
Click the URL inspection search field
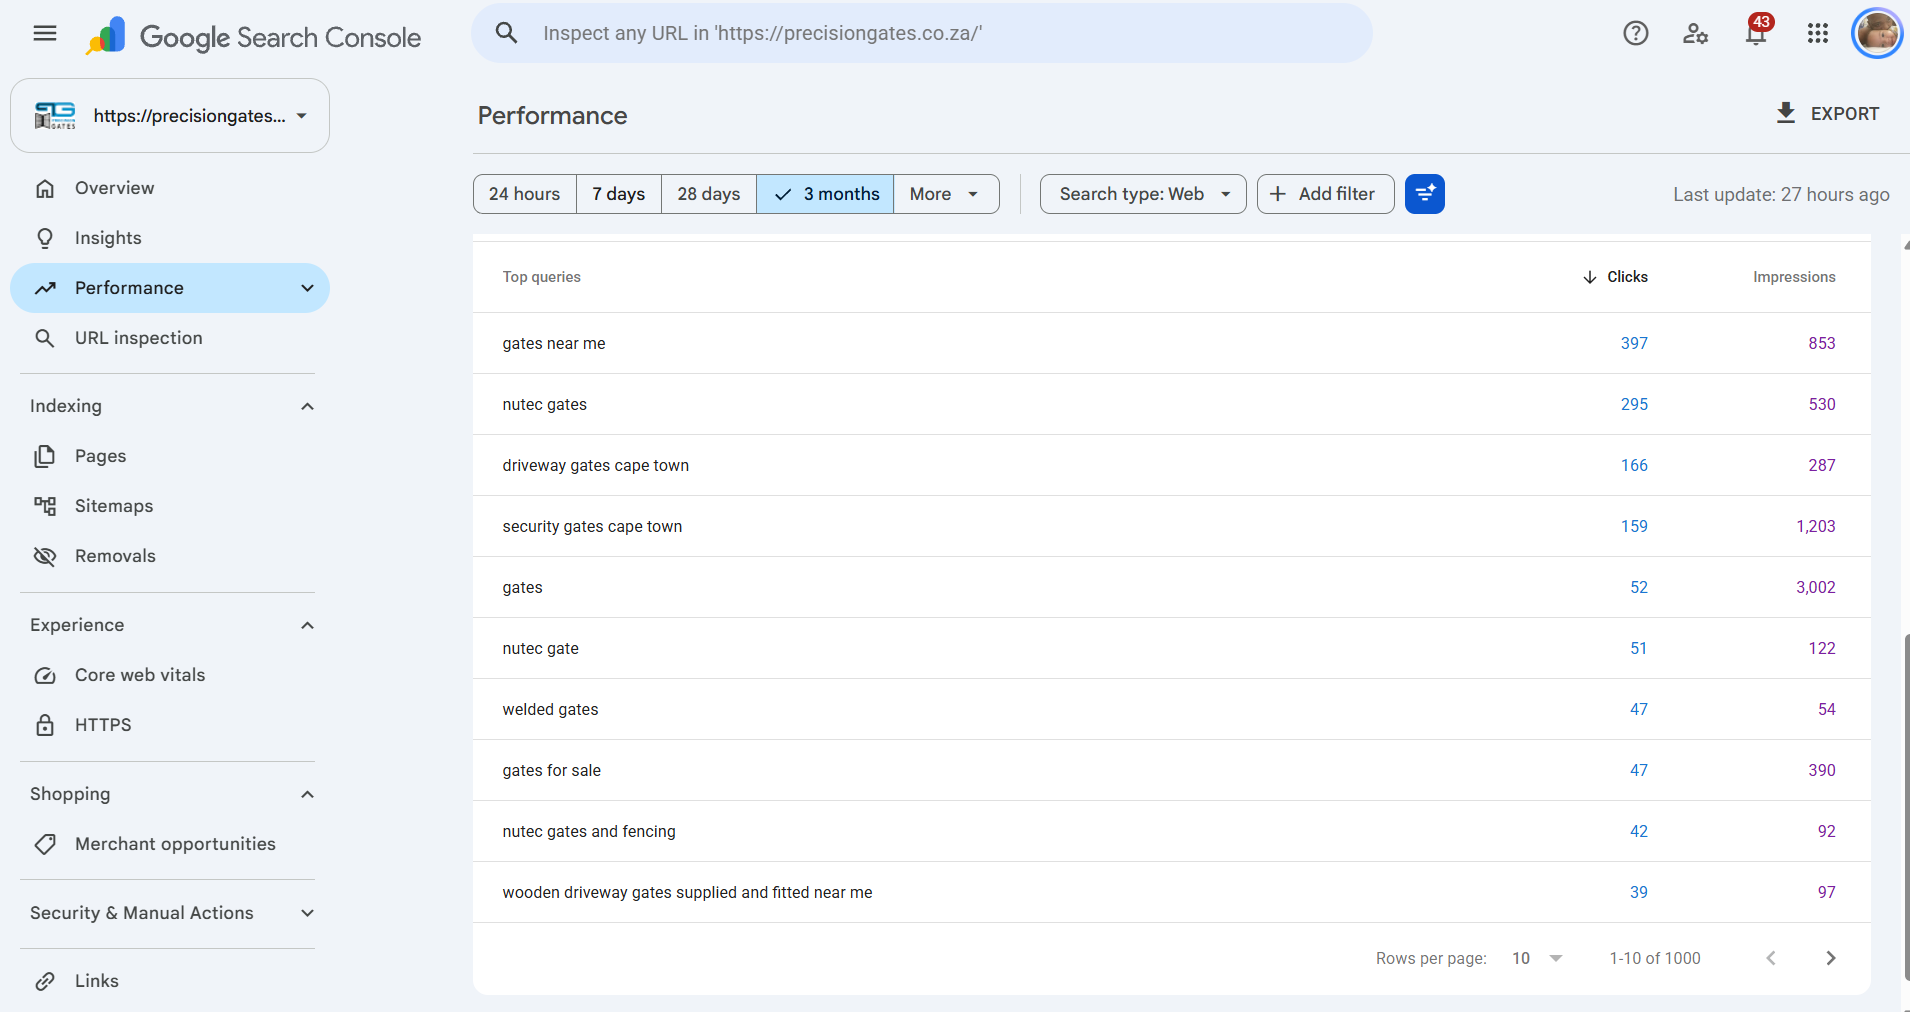pyautogui.click(x=922, y=33)
